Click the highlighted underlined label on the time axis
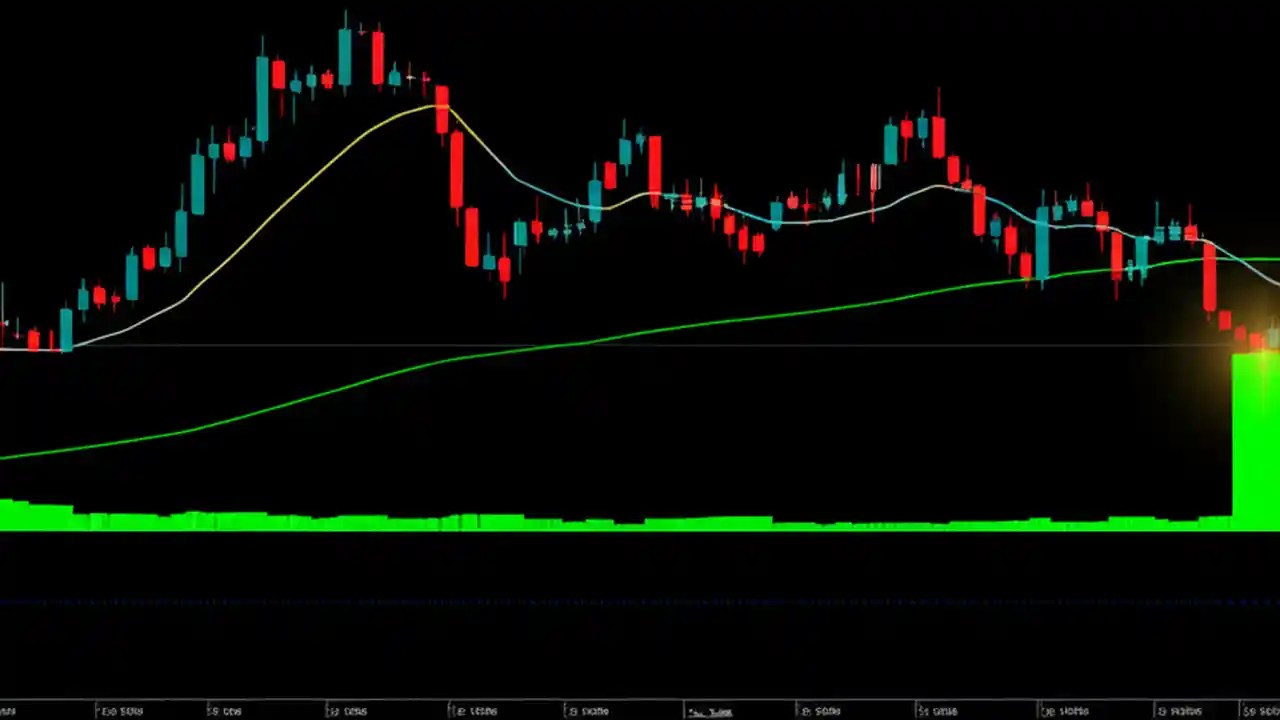Viewport: 1280px width, 720px height. point(710,711)
